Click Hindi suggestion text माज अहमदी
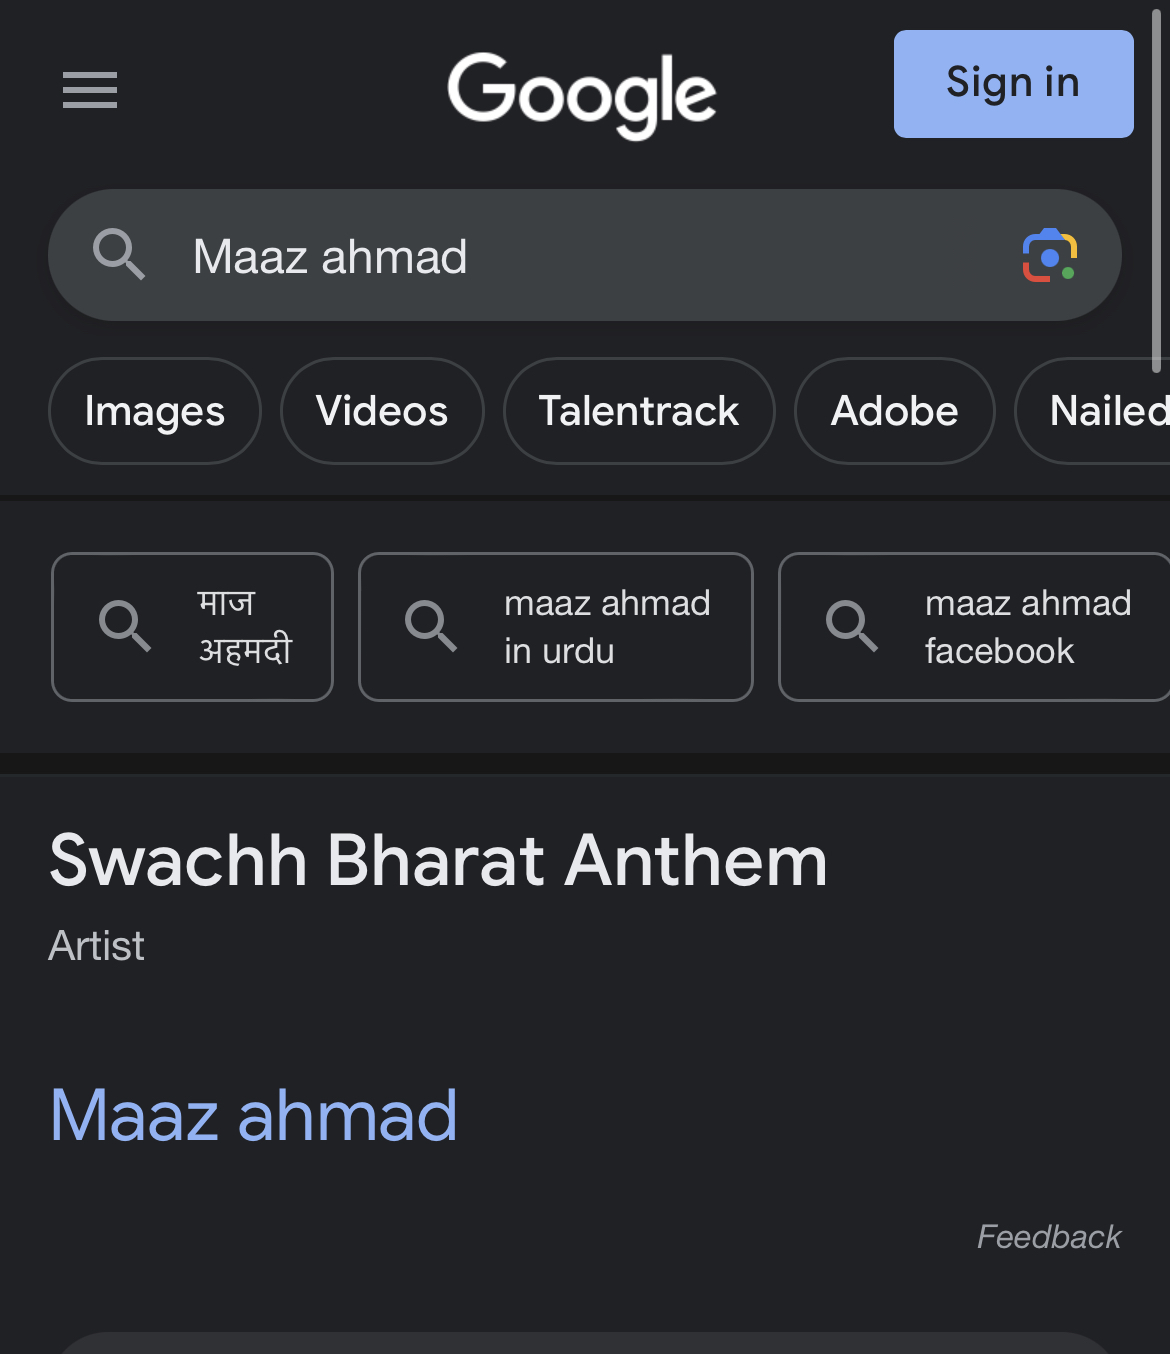Viewport: 1170px width, 1354px height. click(x=244, y=627)
